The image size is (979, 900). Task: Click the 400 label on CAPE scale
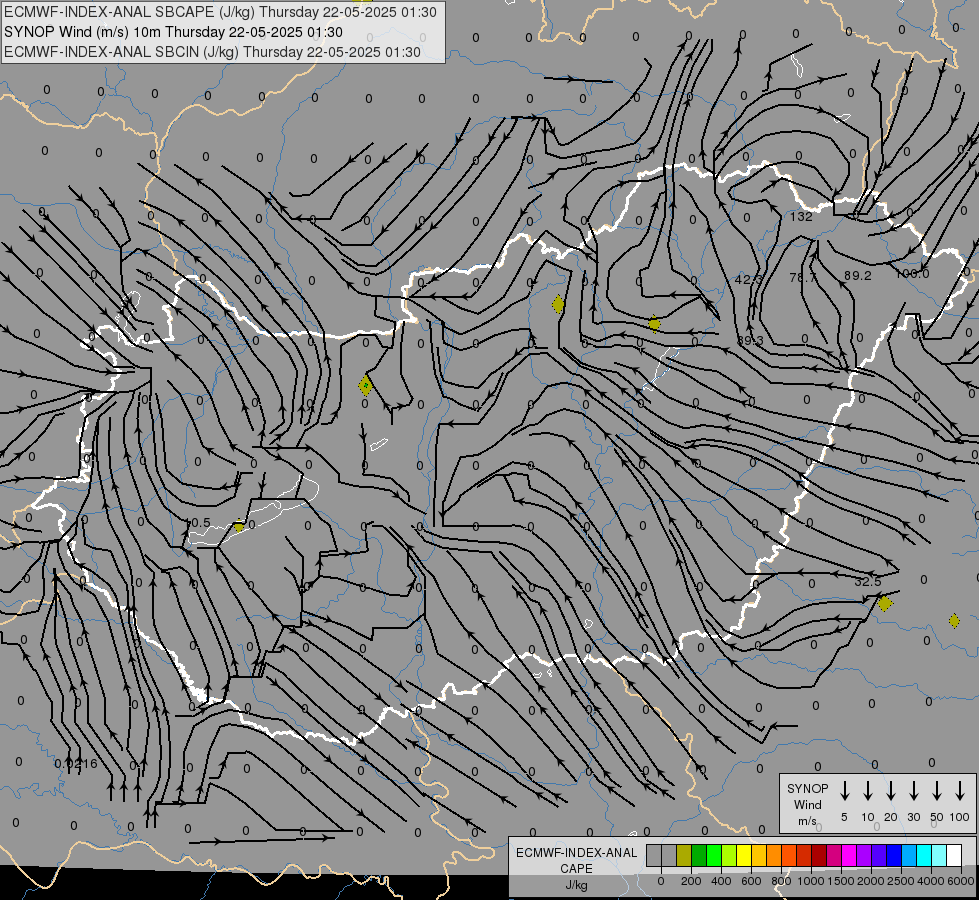coord(721,881)
